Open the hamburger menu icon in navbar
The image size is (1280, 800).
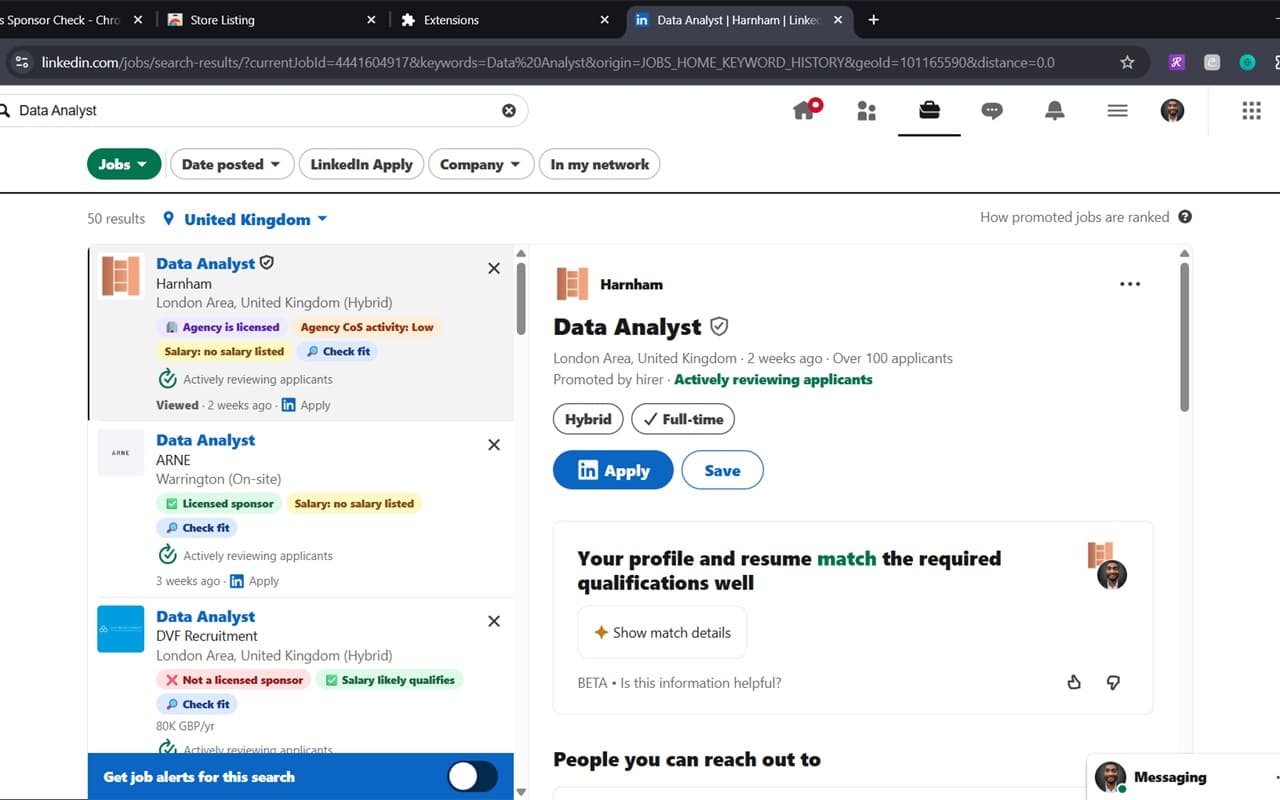[1118, 111]
